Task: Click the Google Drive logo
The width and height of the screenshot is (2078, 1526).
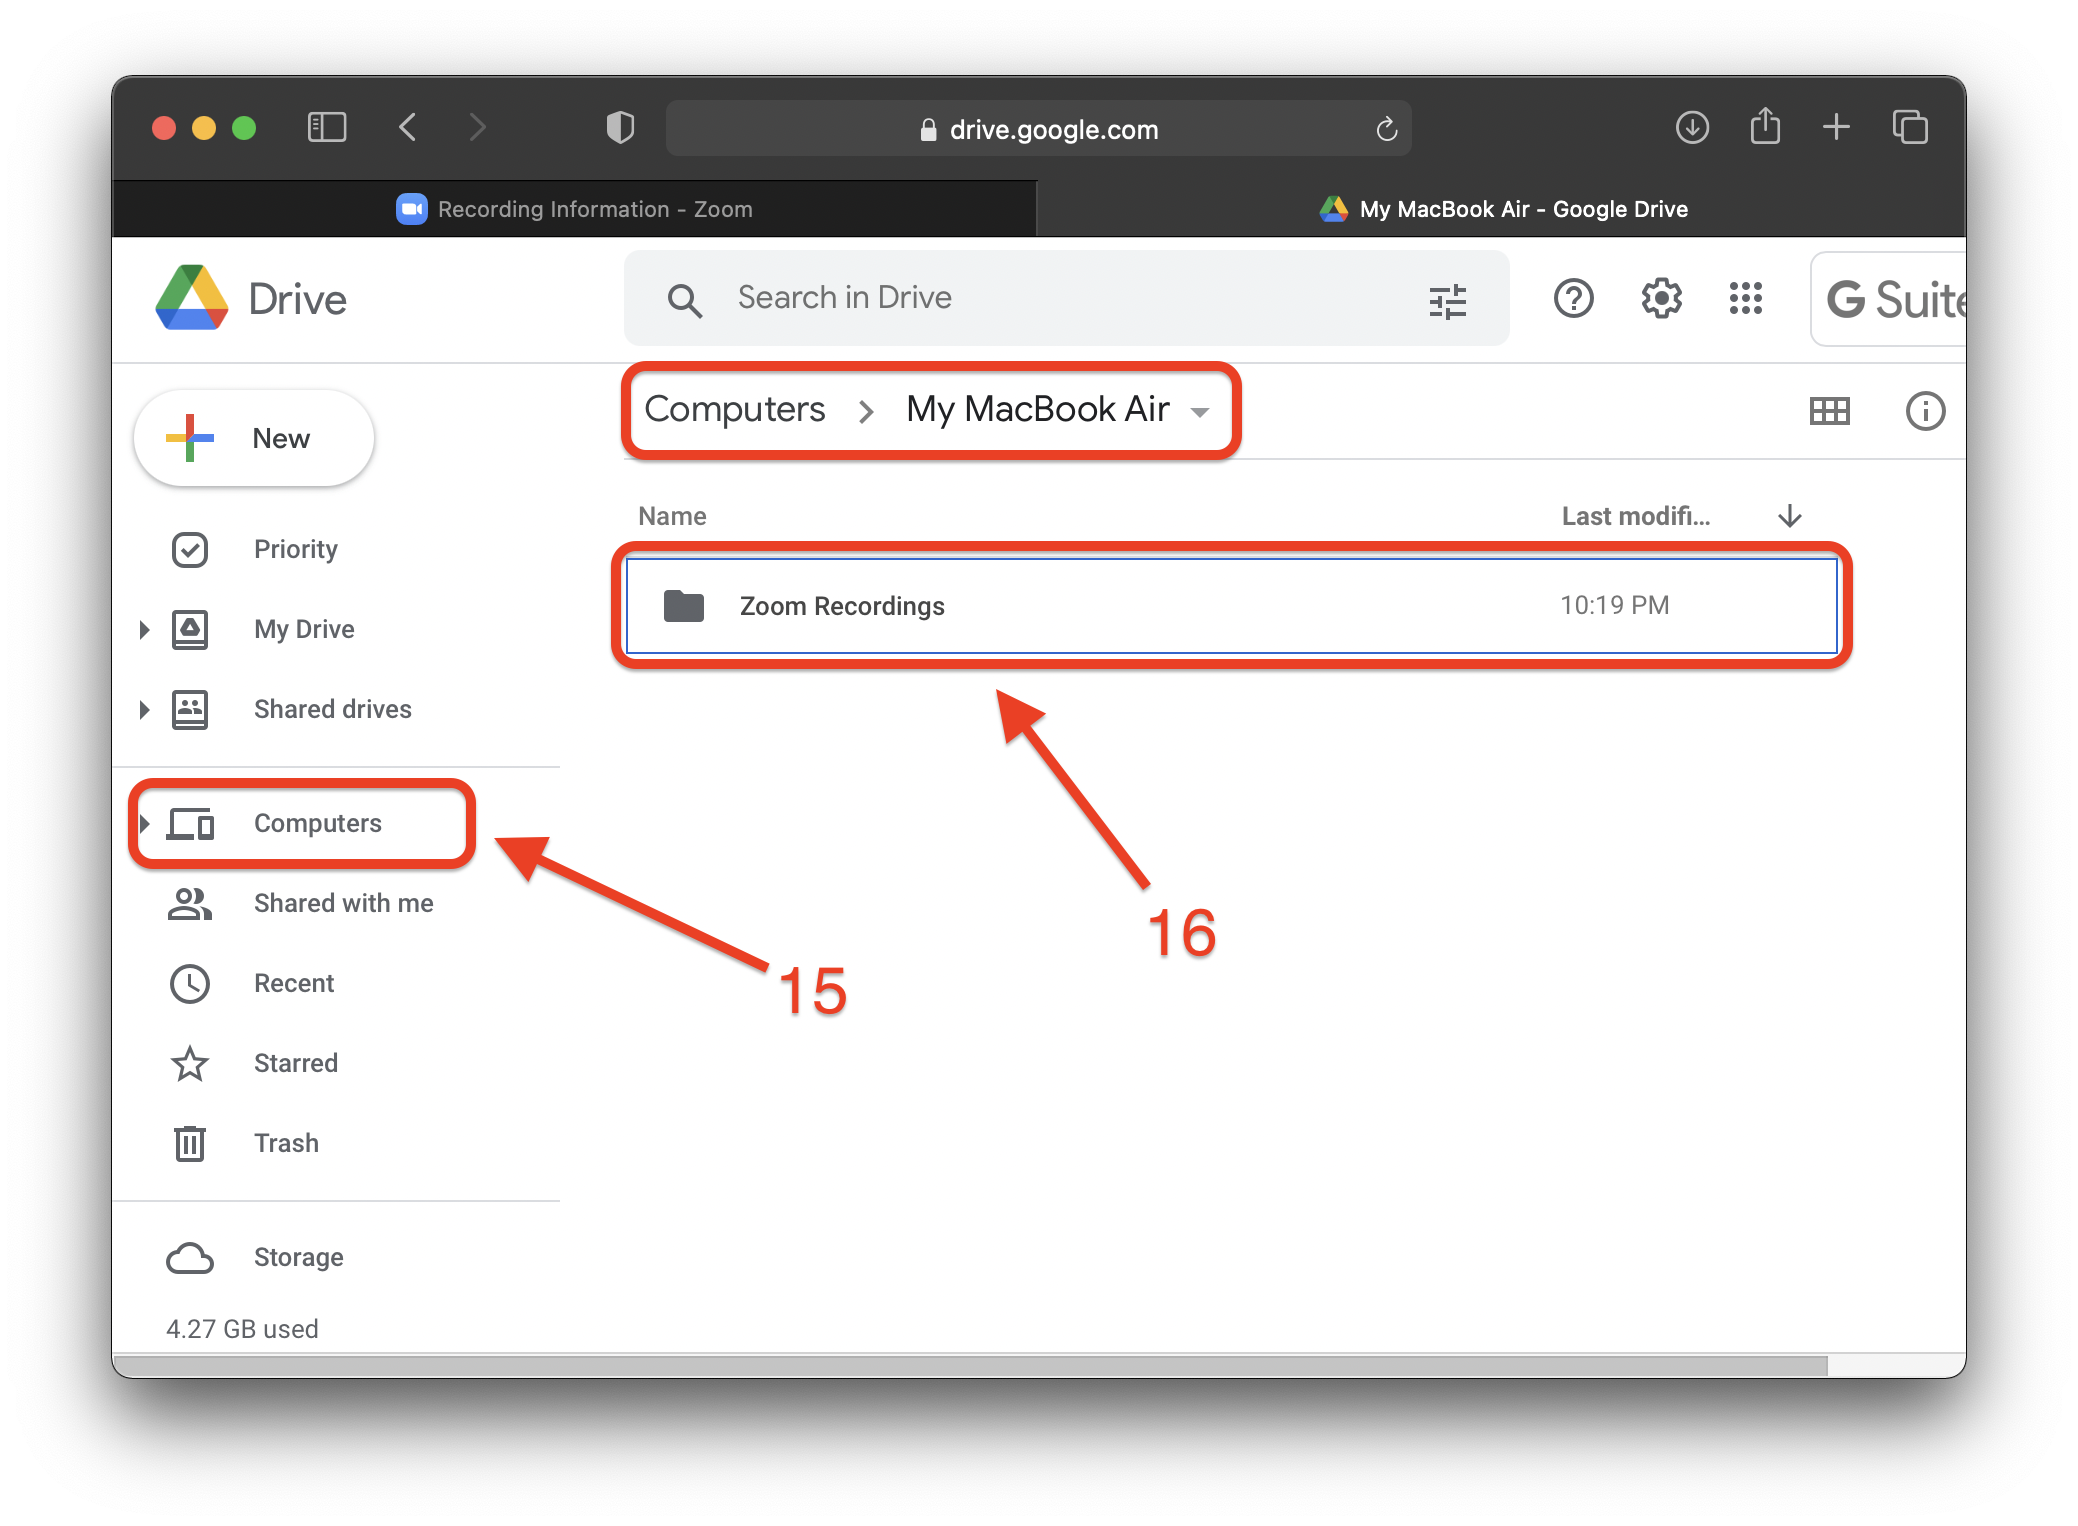Action: coord(192,298)
